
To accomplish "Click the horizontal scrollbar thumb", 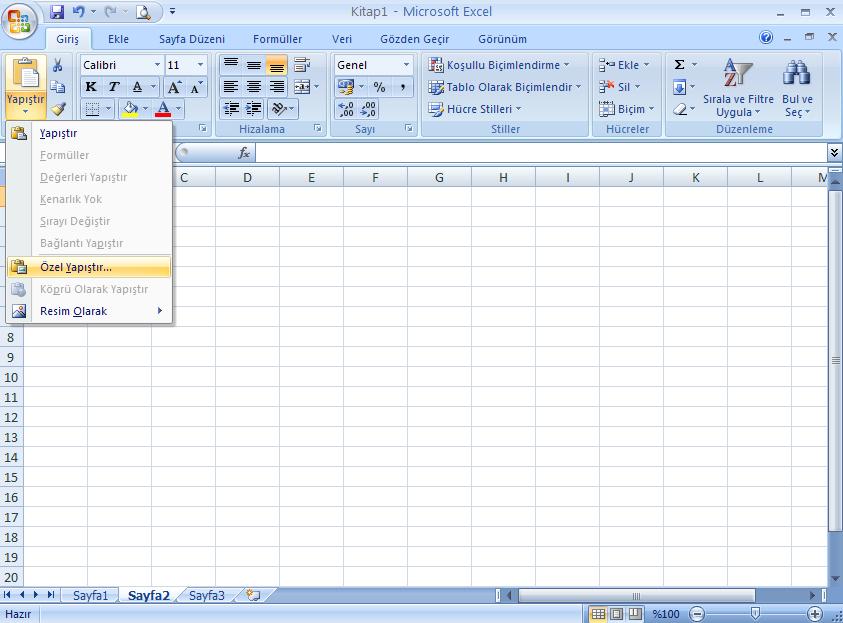I will click(x=637, y=595).
